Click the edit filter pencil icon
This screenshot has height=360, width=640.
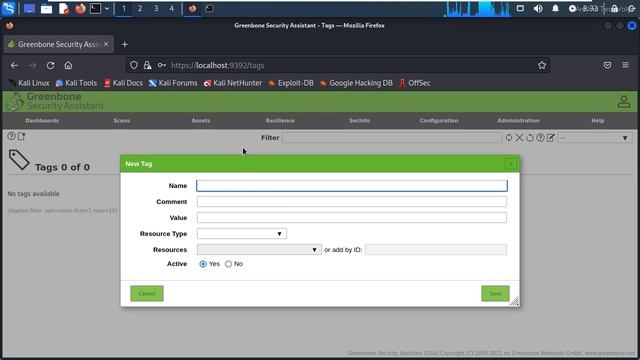(x=551, y=138)
